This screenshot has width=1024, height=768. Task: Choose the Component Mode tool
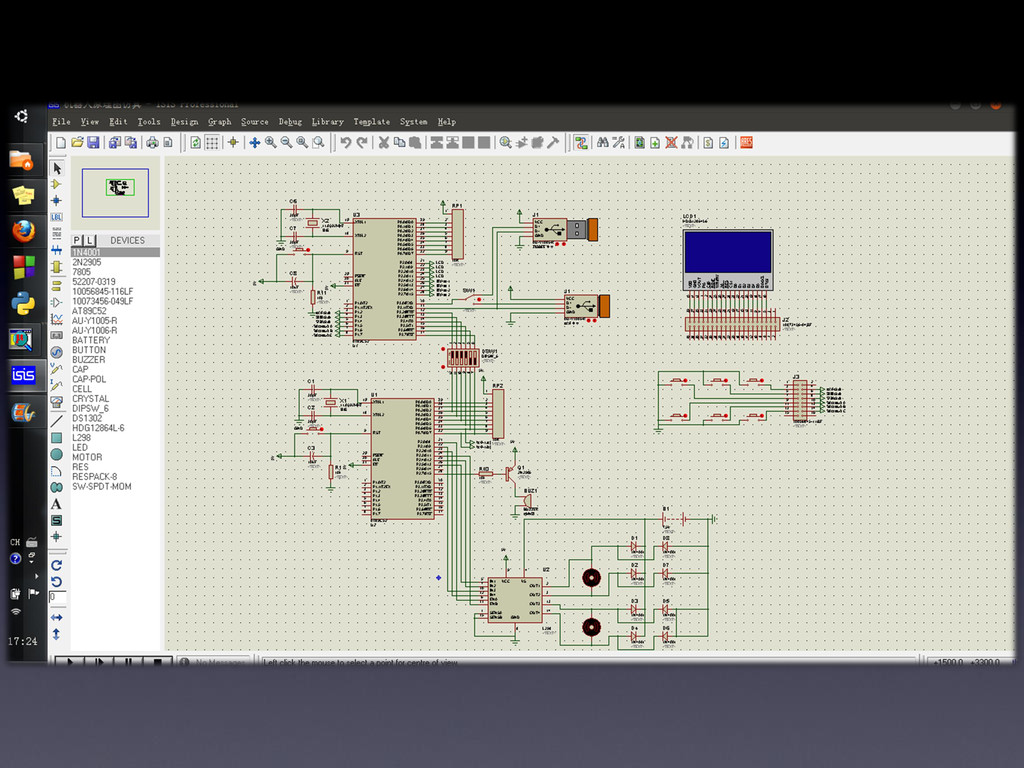(57, 184)
